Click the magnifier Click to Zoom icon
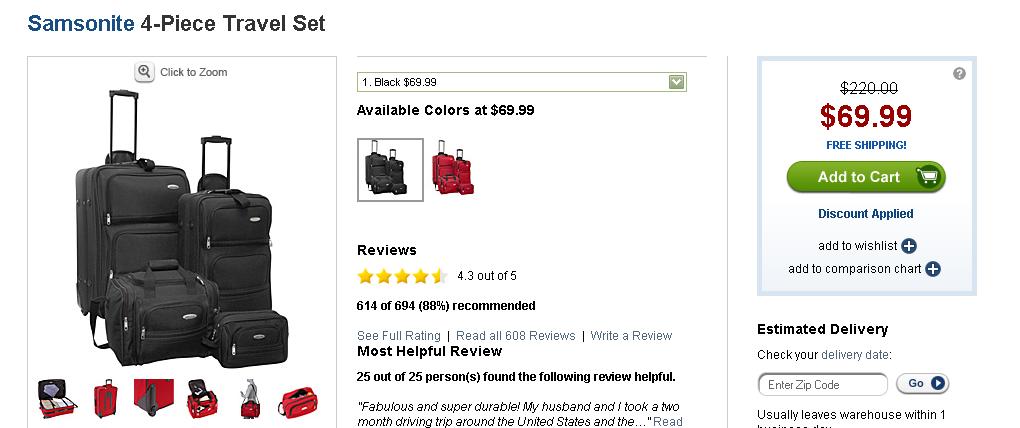The width and height of the screenshot is (1020, 428). [x=145, y=72]
